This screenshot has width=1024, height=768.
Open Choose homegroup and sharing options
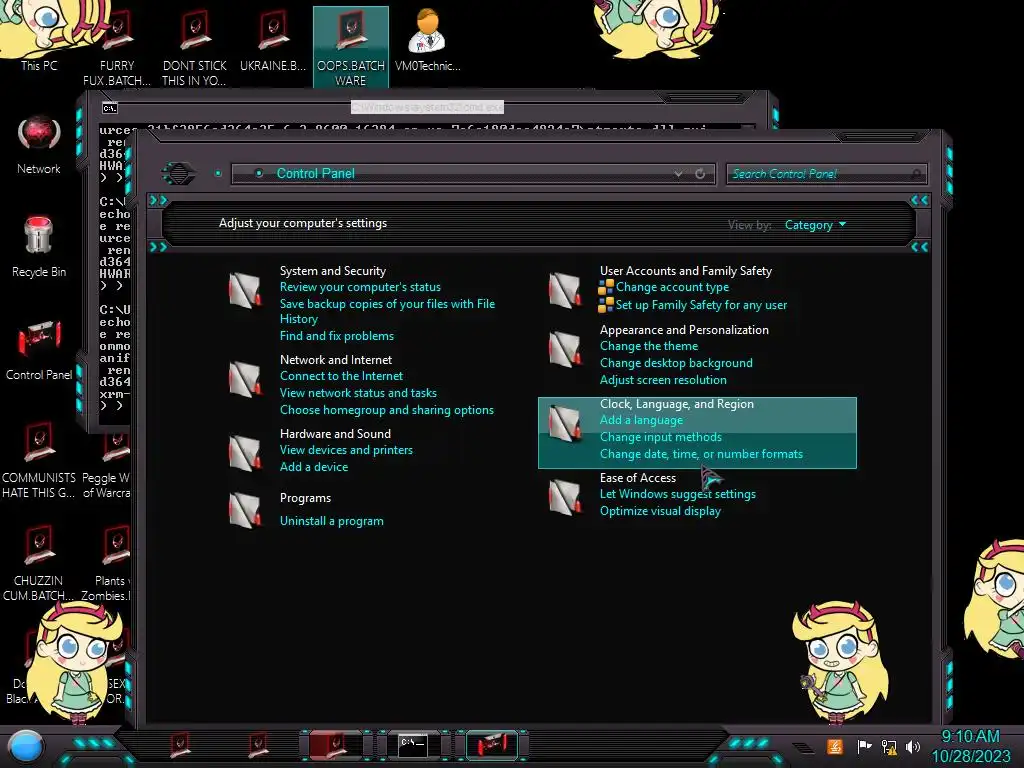387,409
